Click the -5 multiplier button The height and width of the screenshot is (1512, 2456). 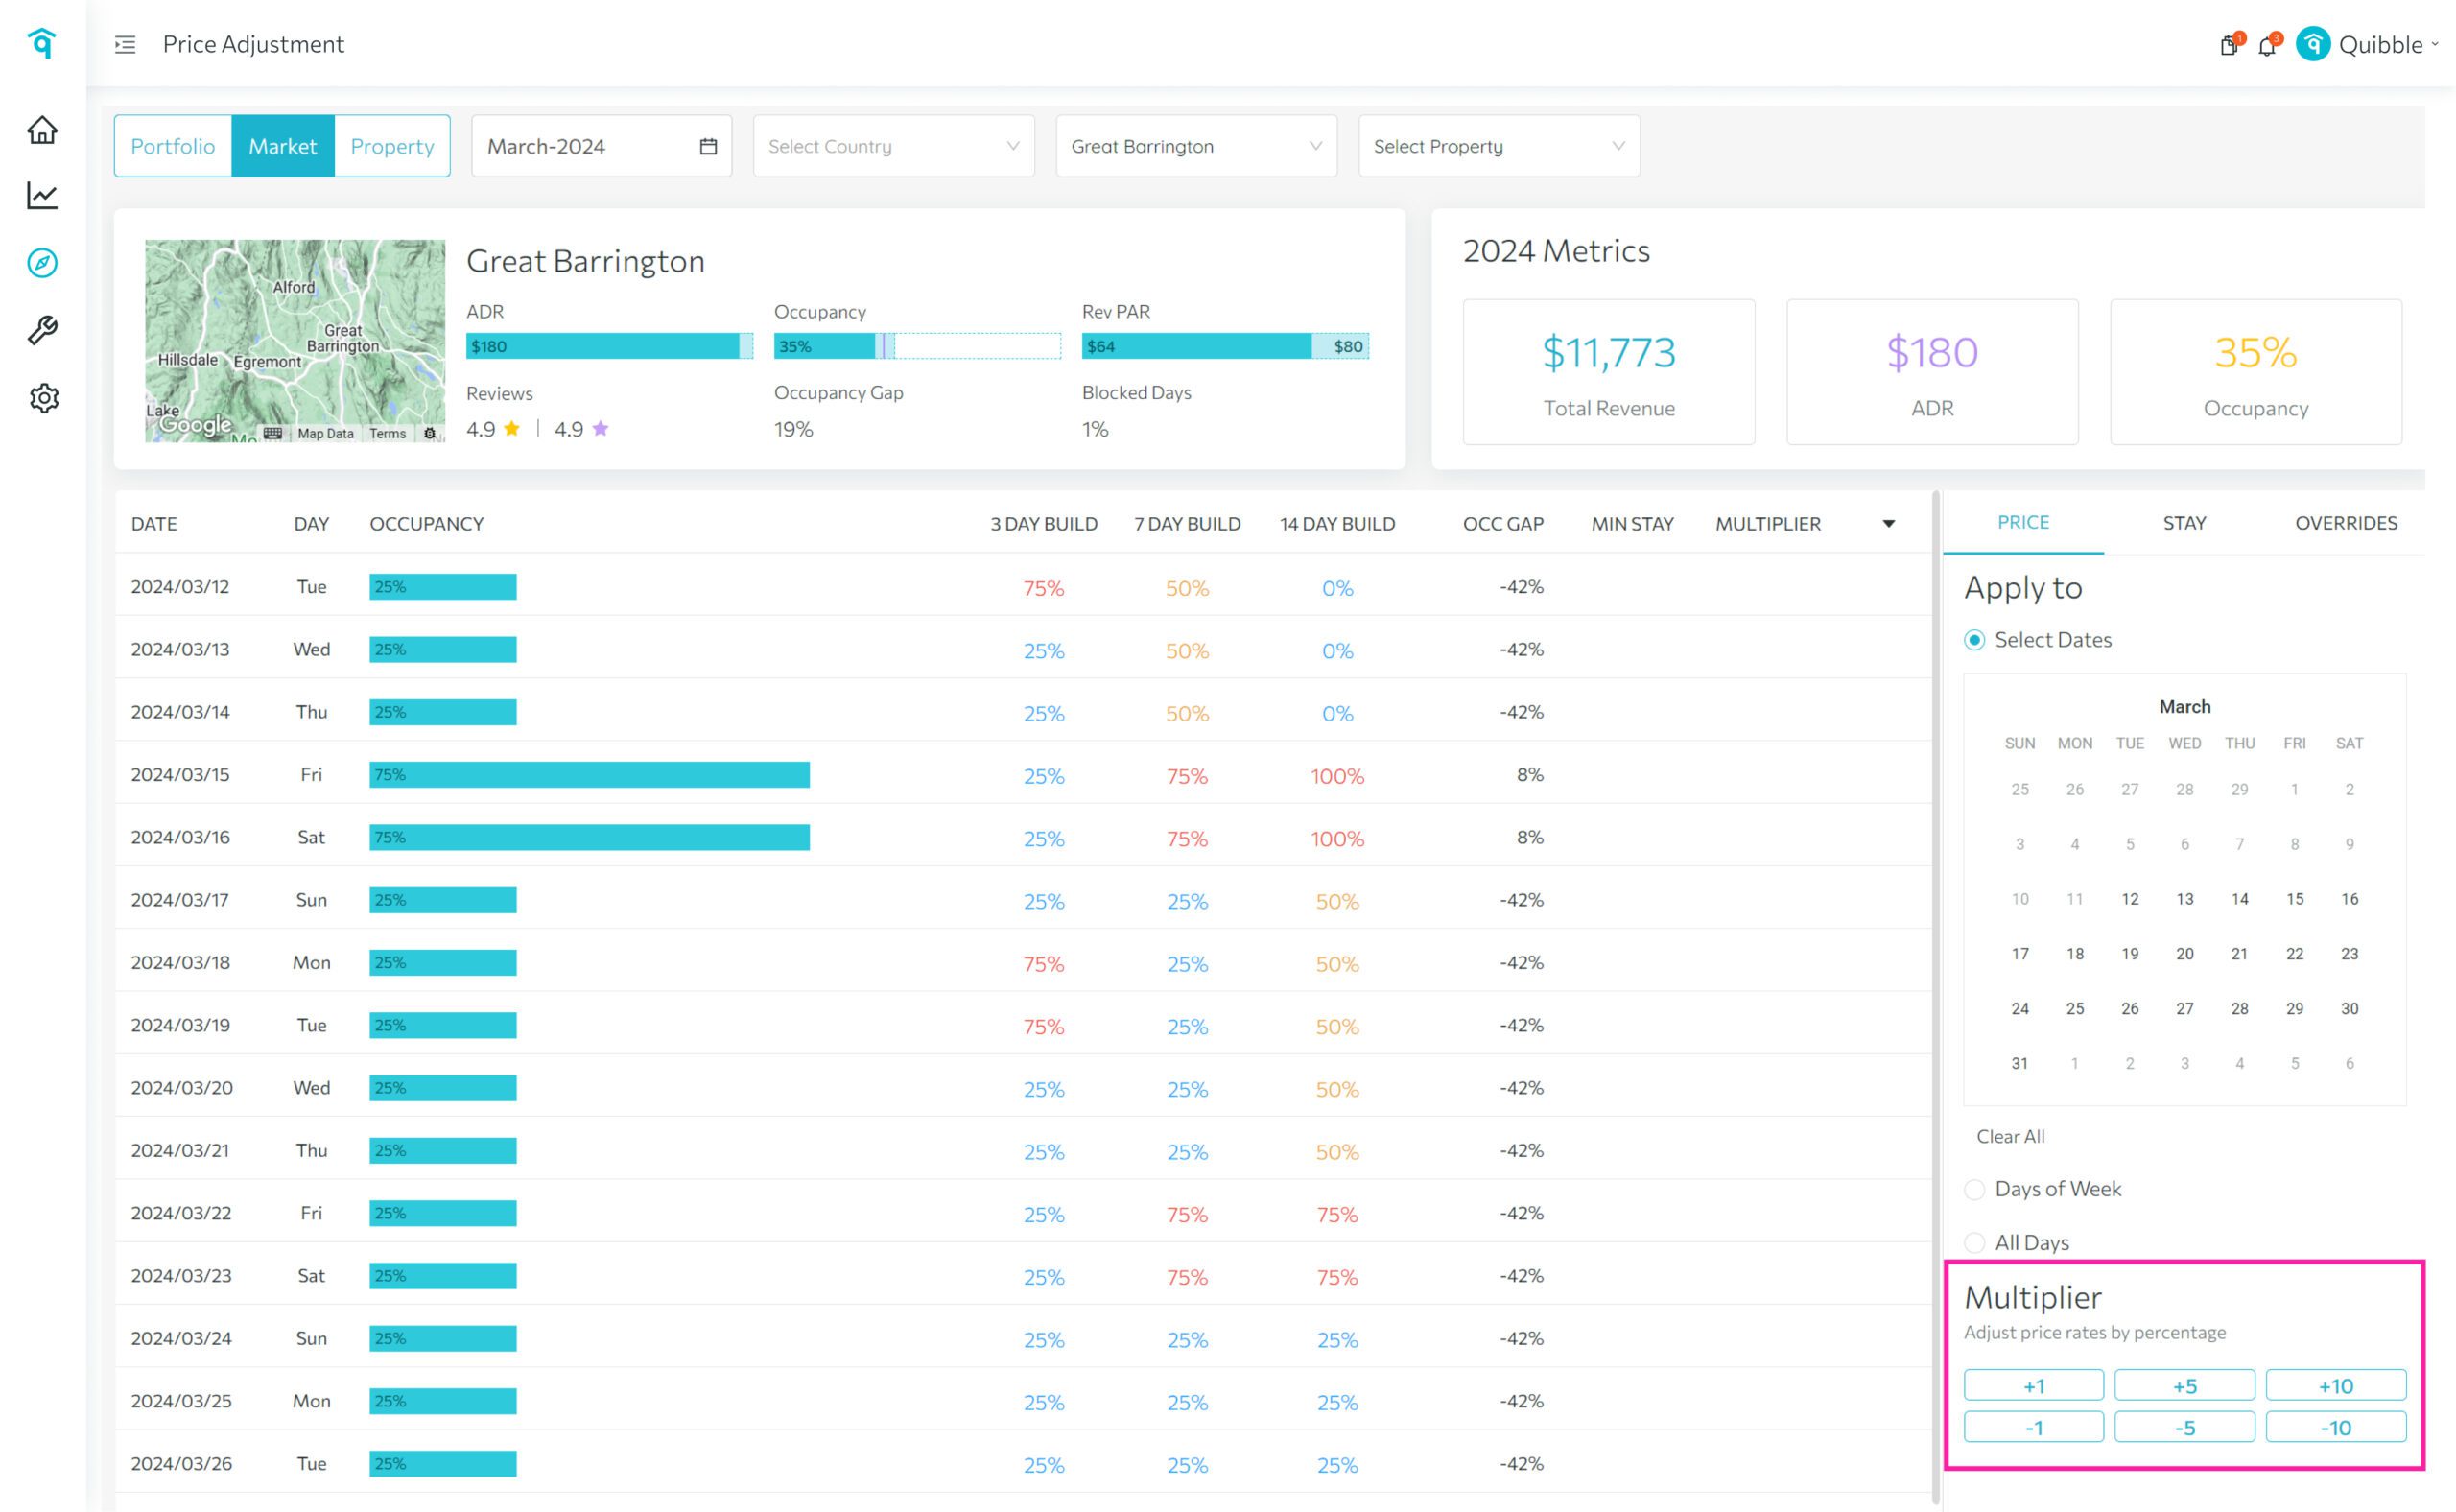2184,1428
